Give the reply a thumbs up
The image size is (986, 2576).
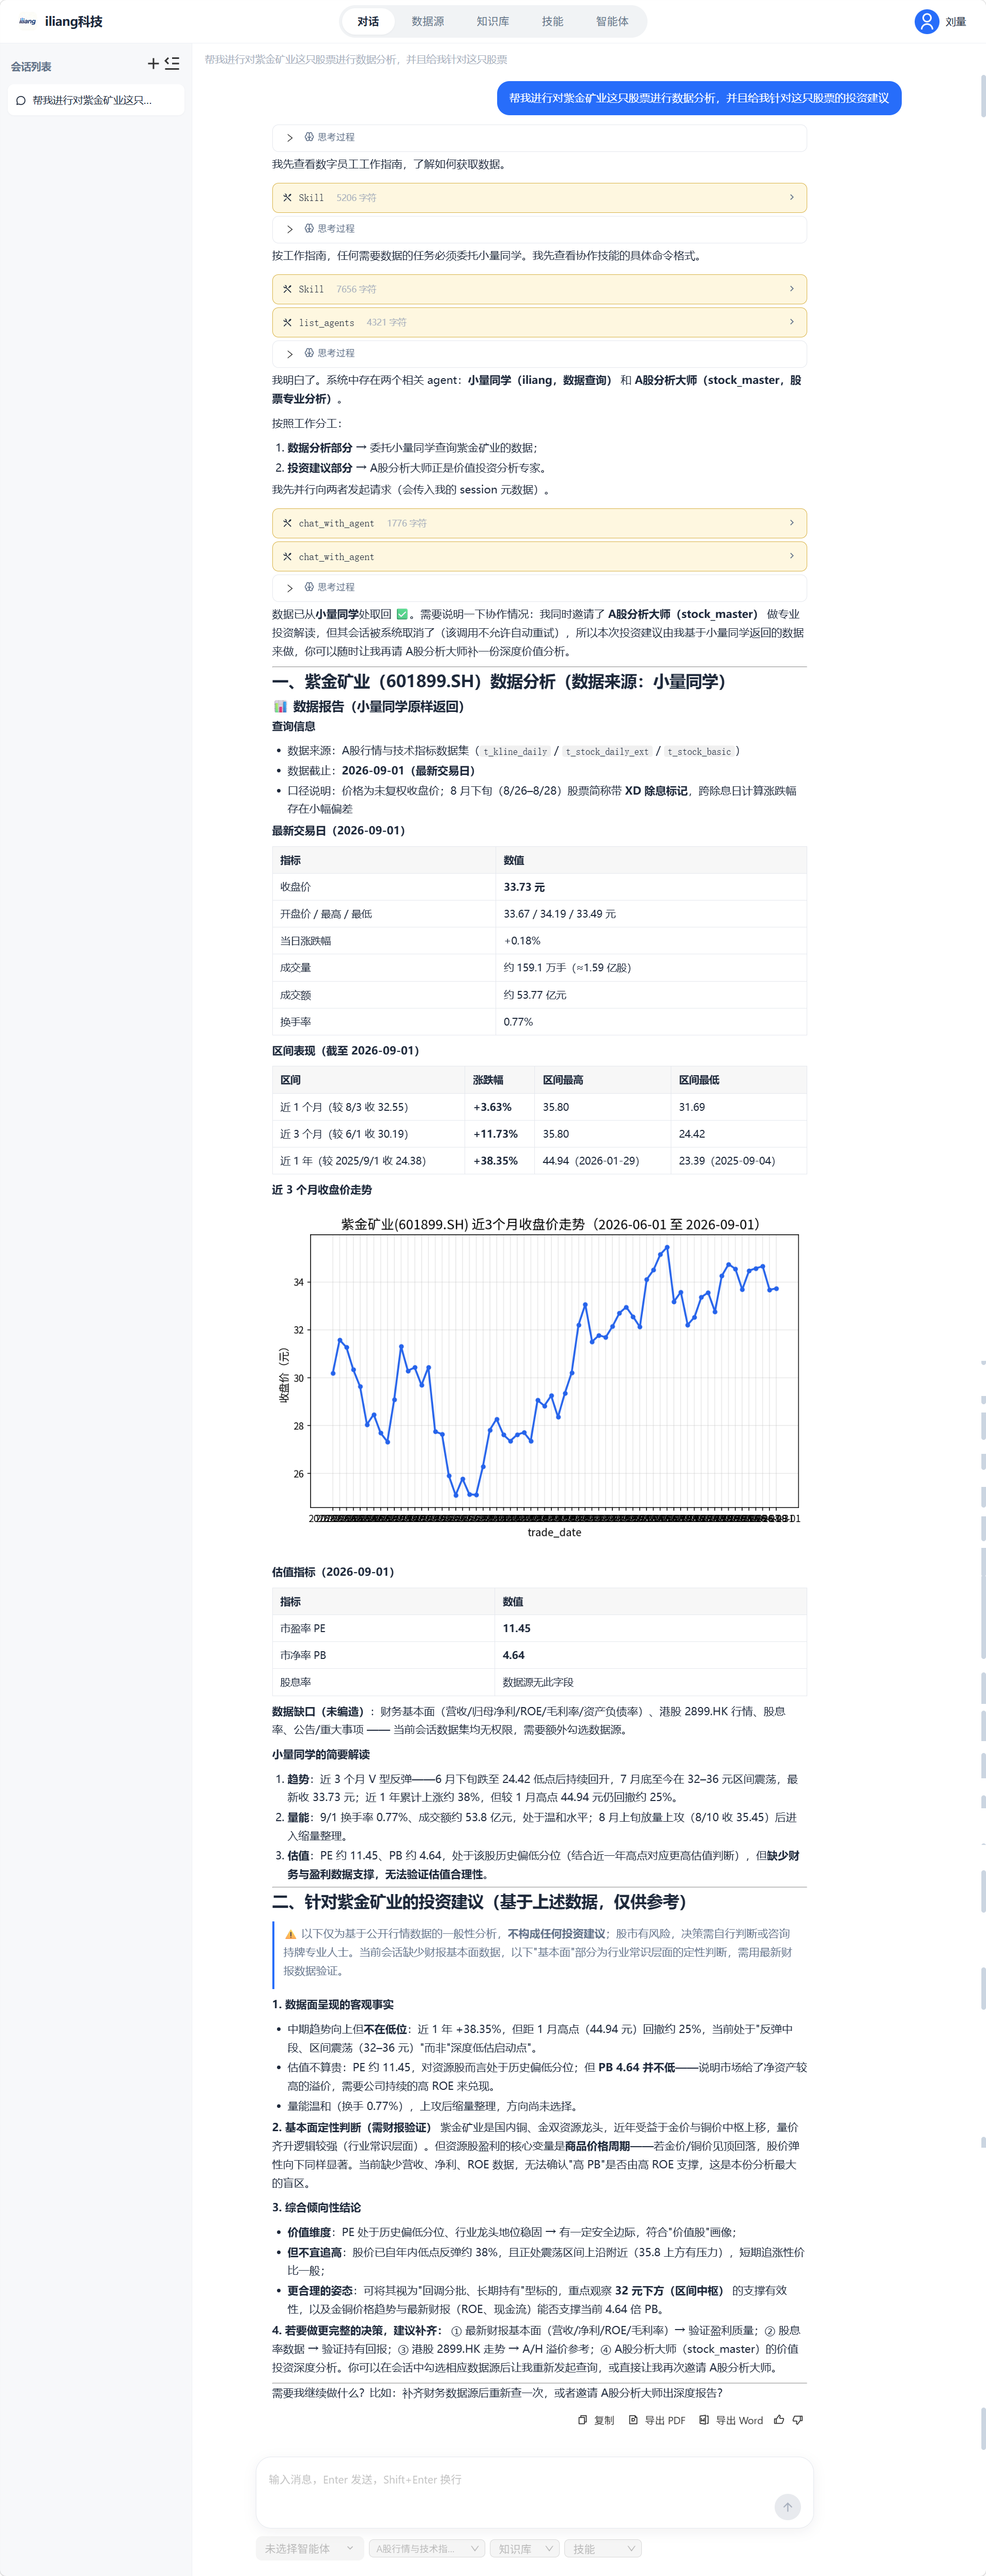pos(779,2420)
